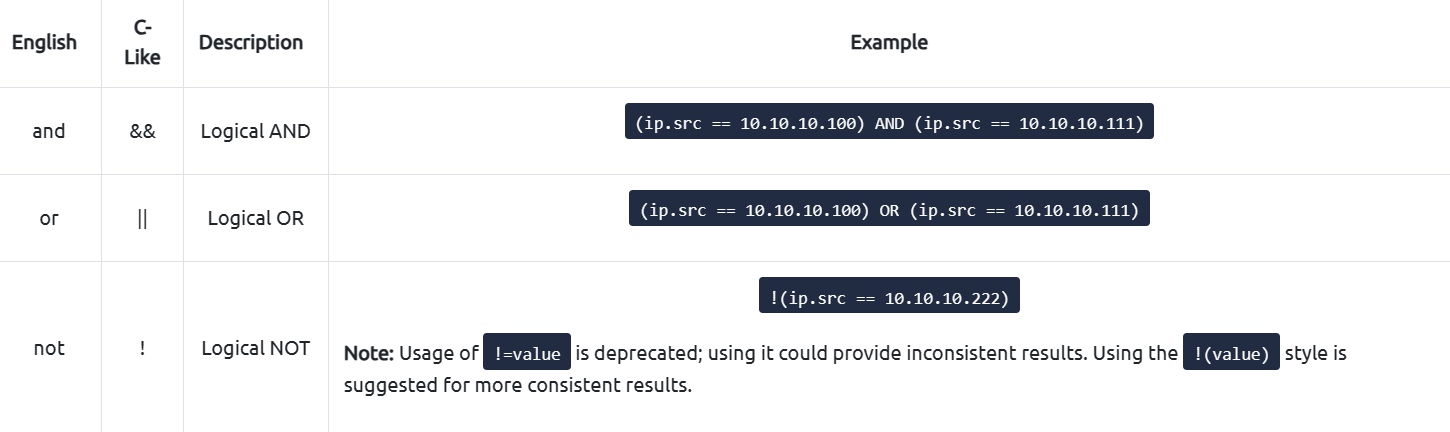The image size is (1450, 432).
Task: Select the '!' C-Like operator cell
Action: click(142, 348)
